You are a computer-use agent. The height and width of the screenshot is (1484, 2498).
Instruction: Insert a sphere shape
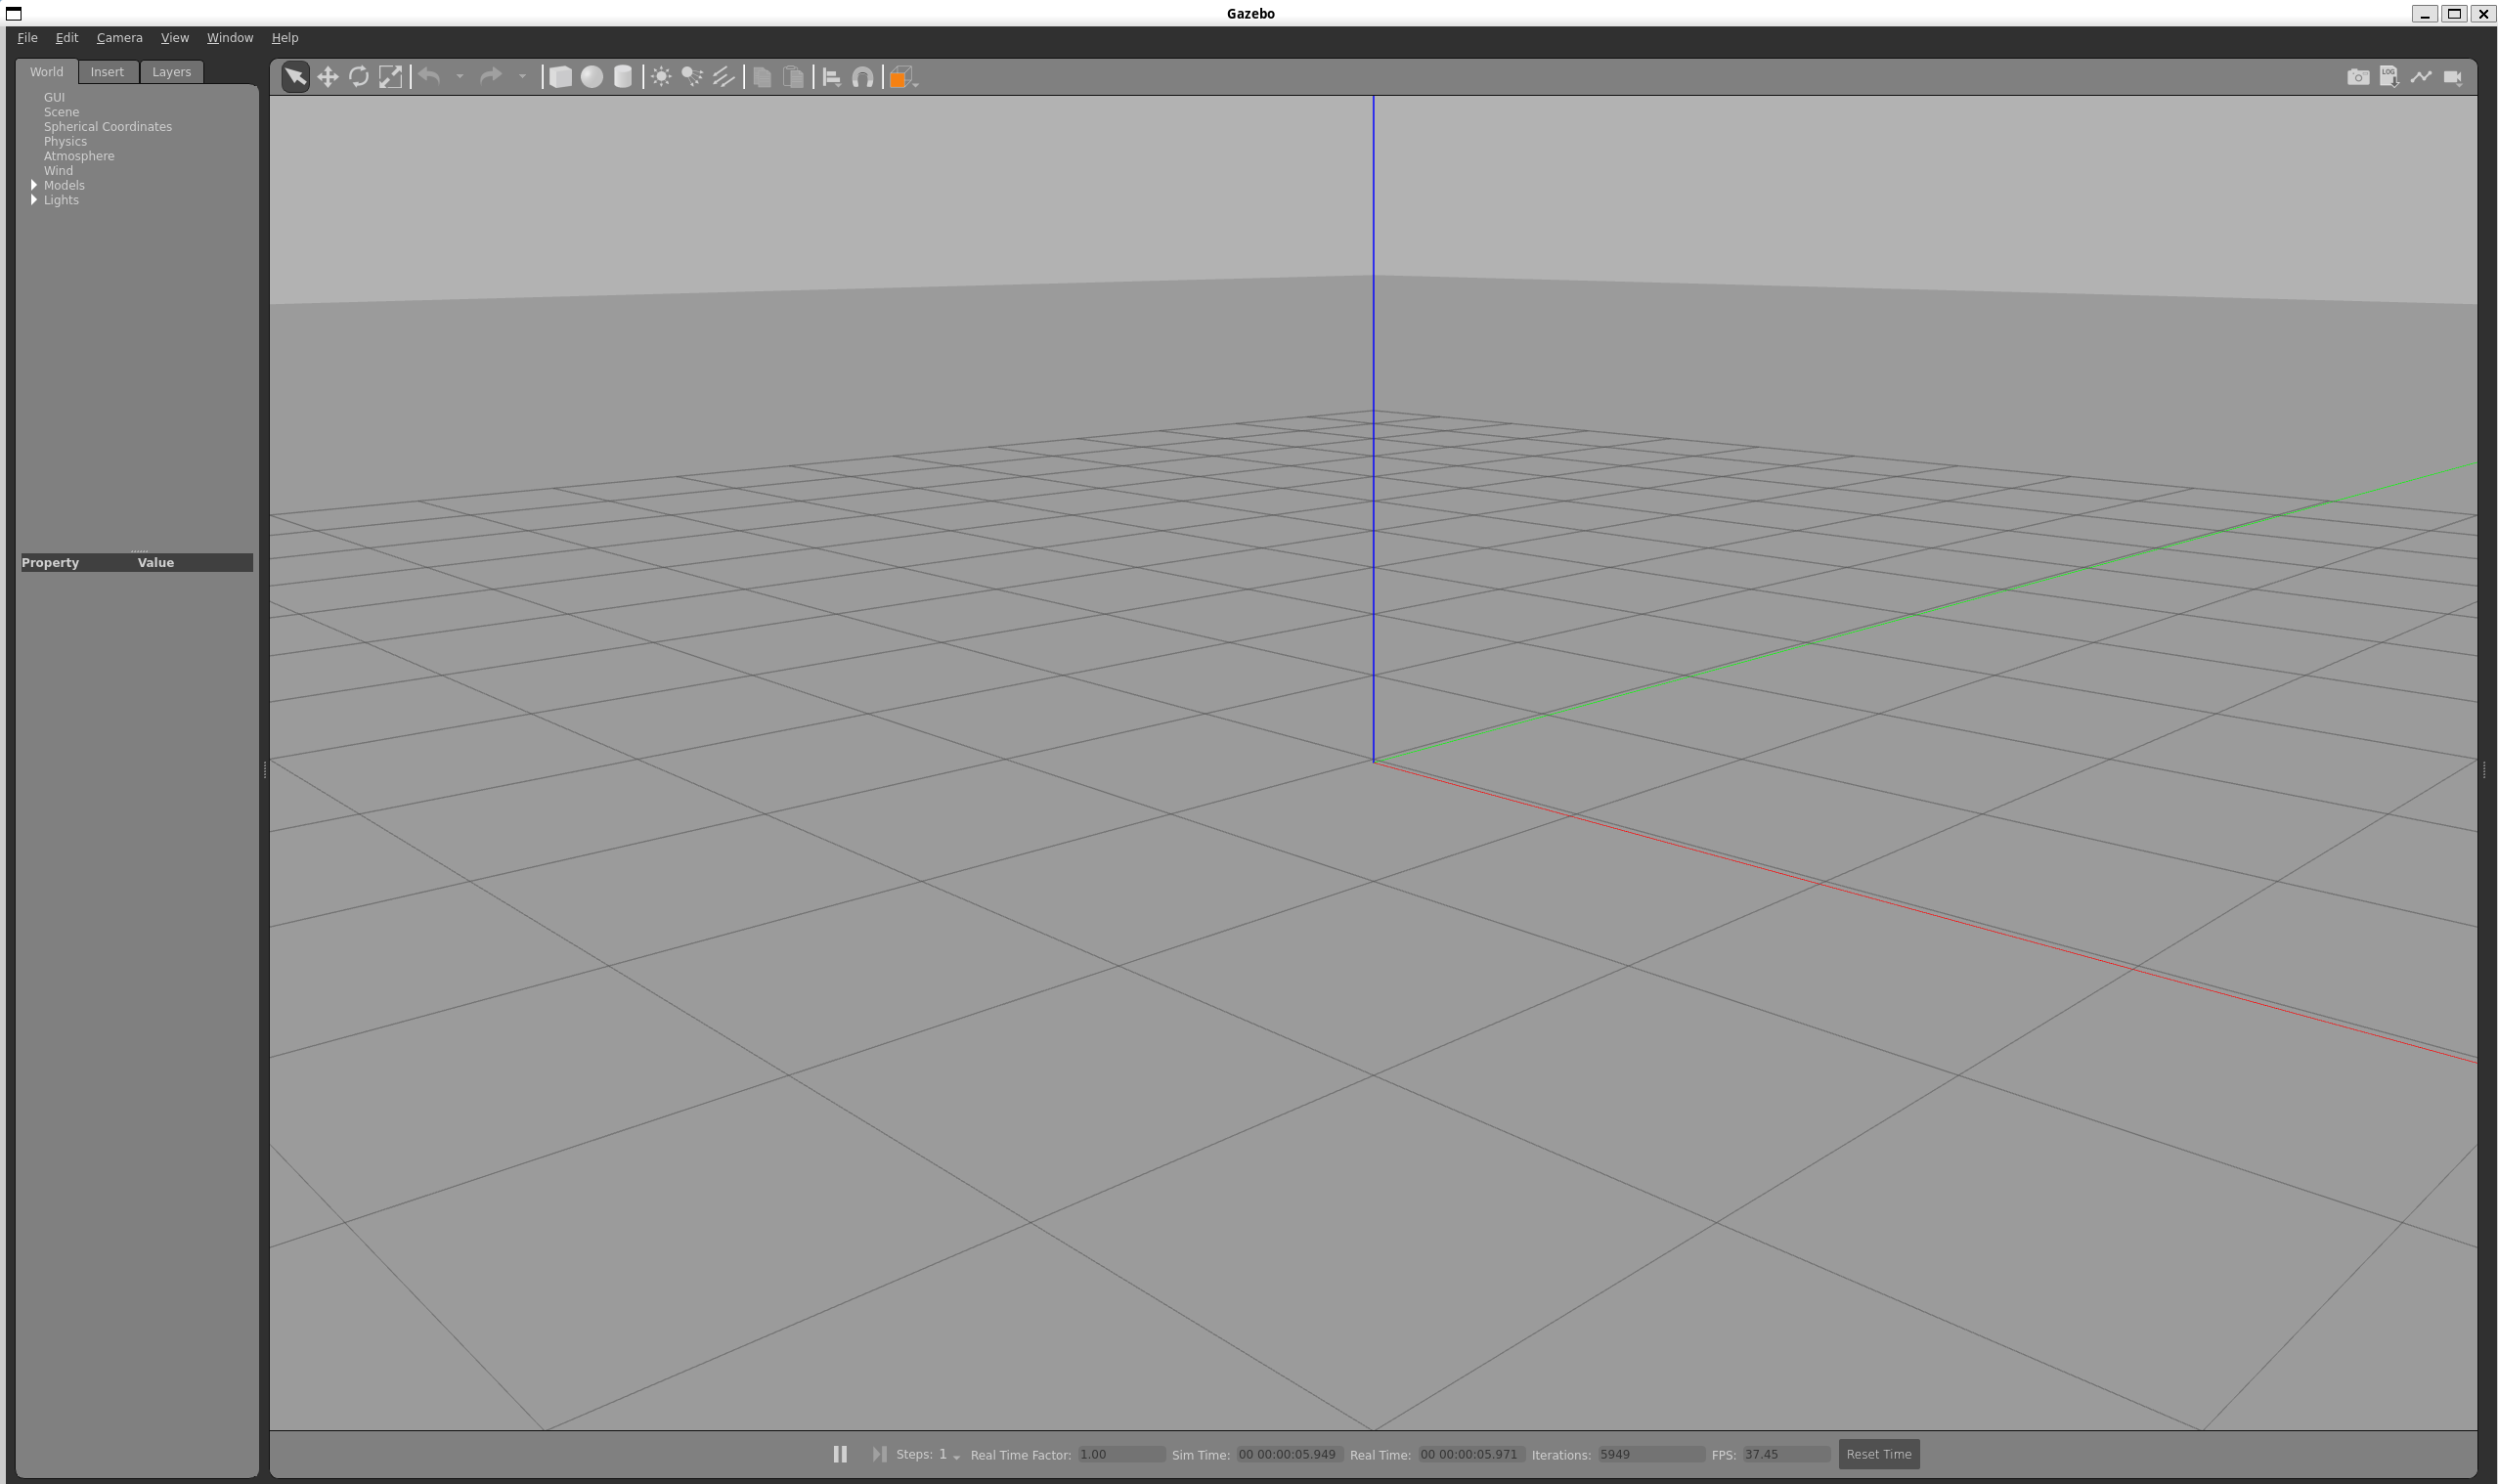tap(592, 77)
